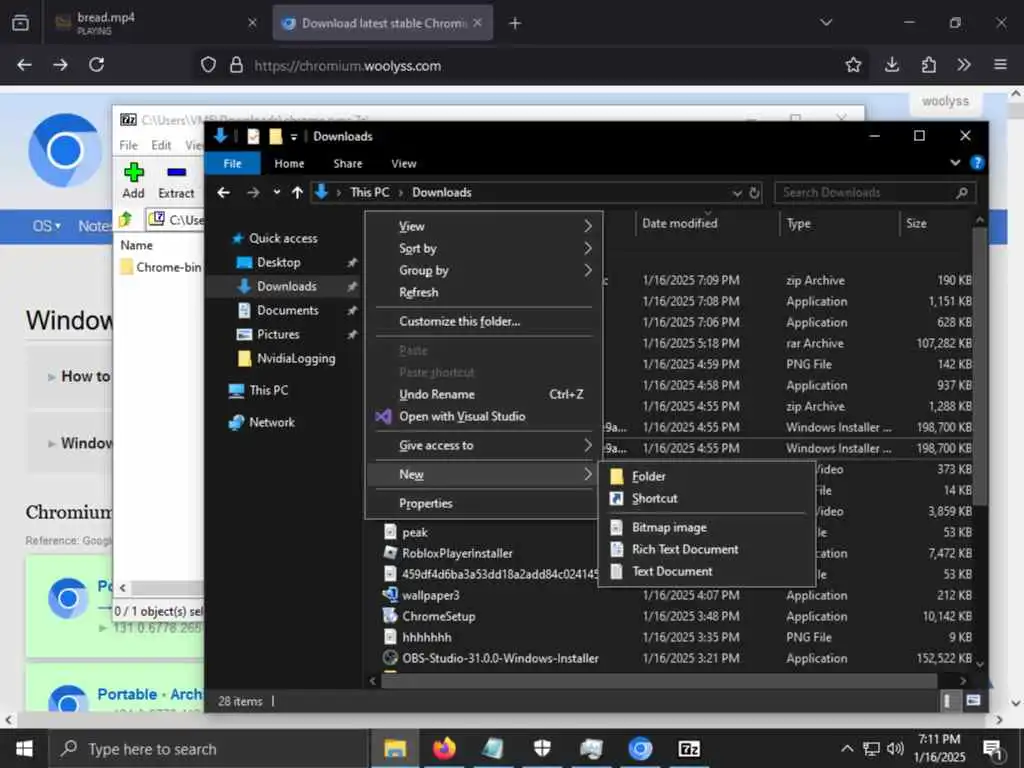Open Firefox View pinned tab icon
The image size is (1024, 768).
tap(20, 23)
